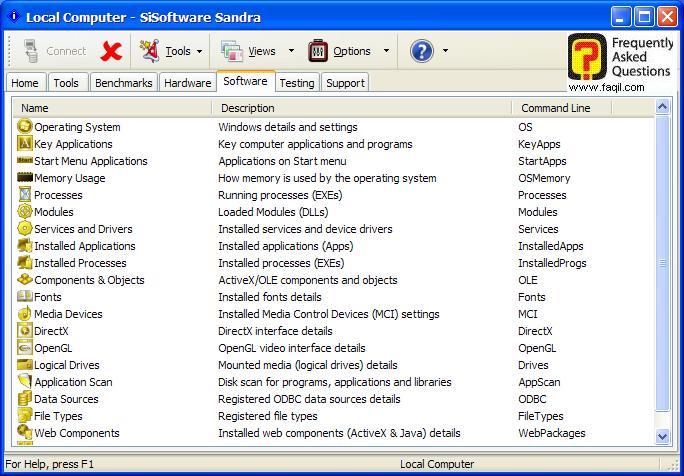The width and height of the screenshot is (684, 476).
Task: Click the Options toolbar button
Action: coord(339,51)
